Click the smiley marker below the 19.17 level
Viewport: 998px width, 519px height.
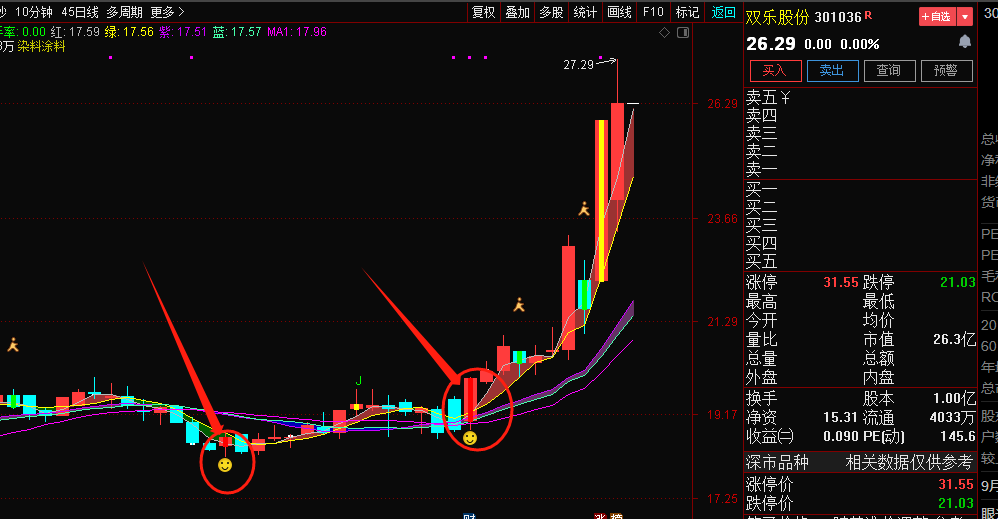pos(470,437)
